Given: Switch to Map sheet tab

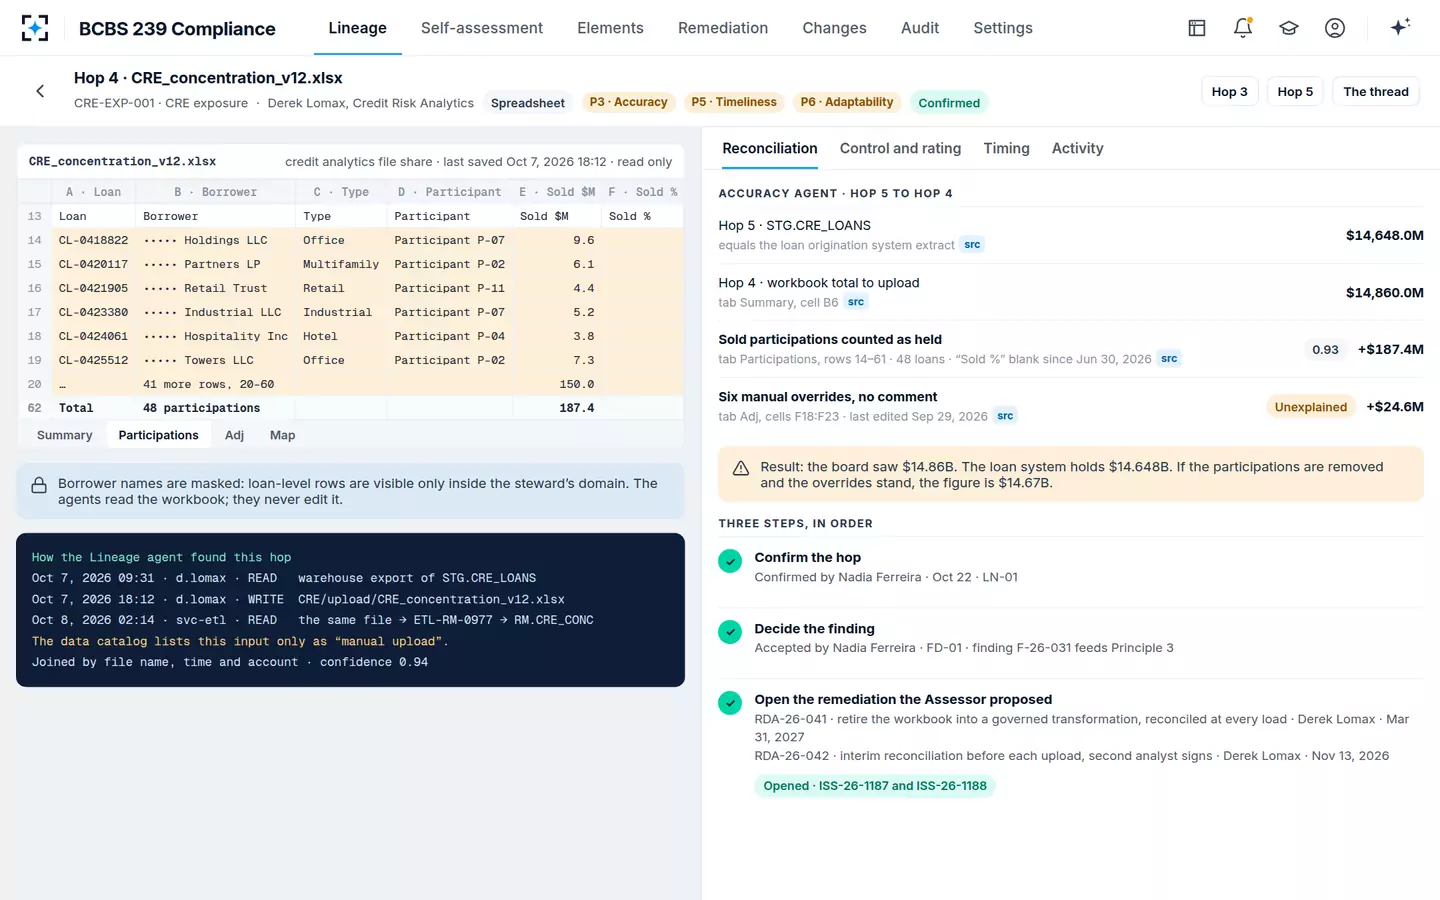Looking at the screenshot, I should (x=282, y=435).
